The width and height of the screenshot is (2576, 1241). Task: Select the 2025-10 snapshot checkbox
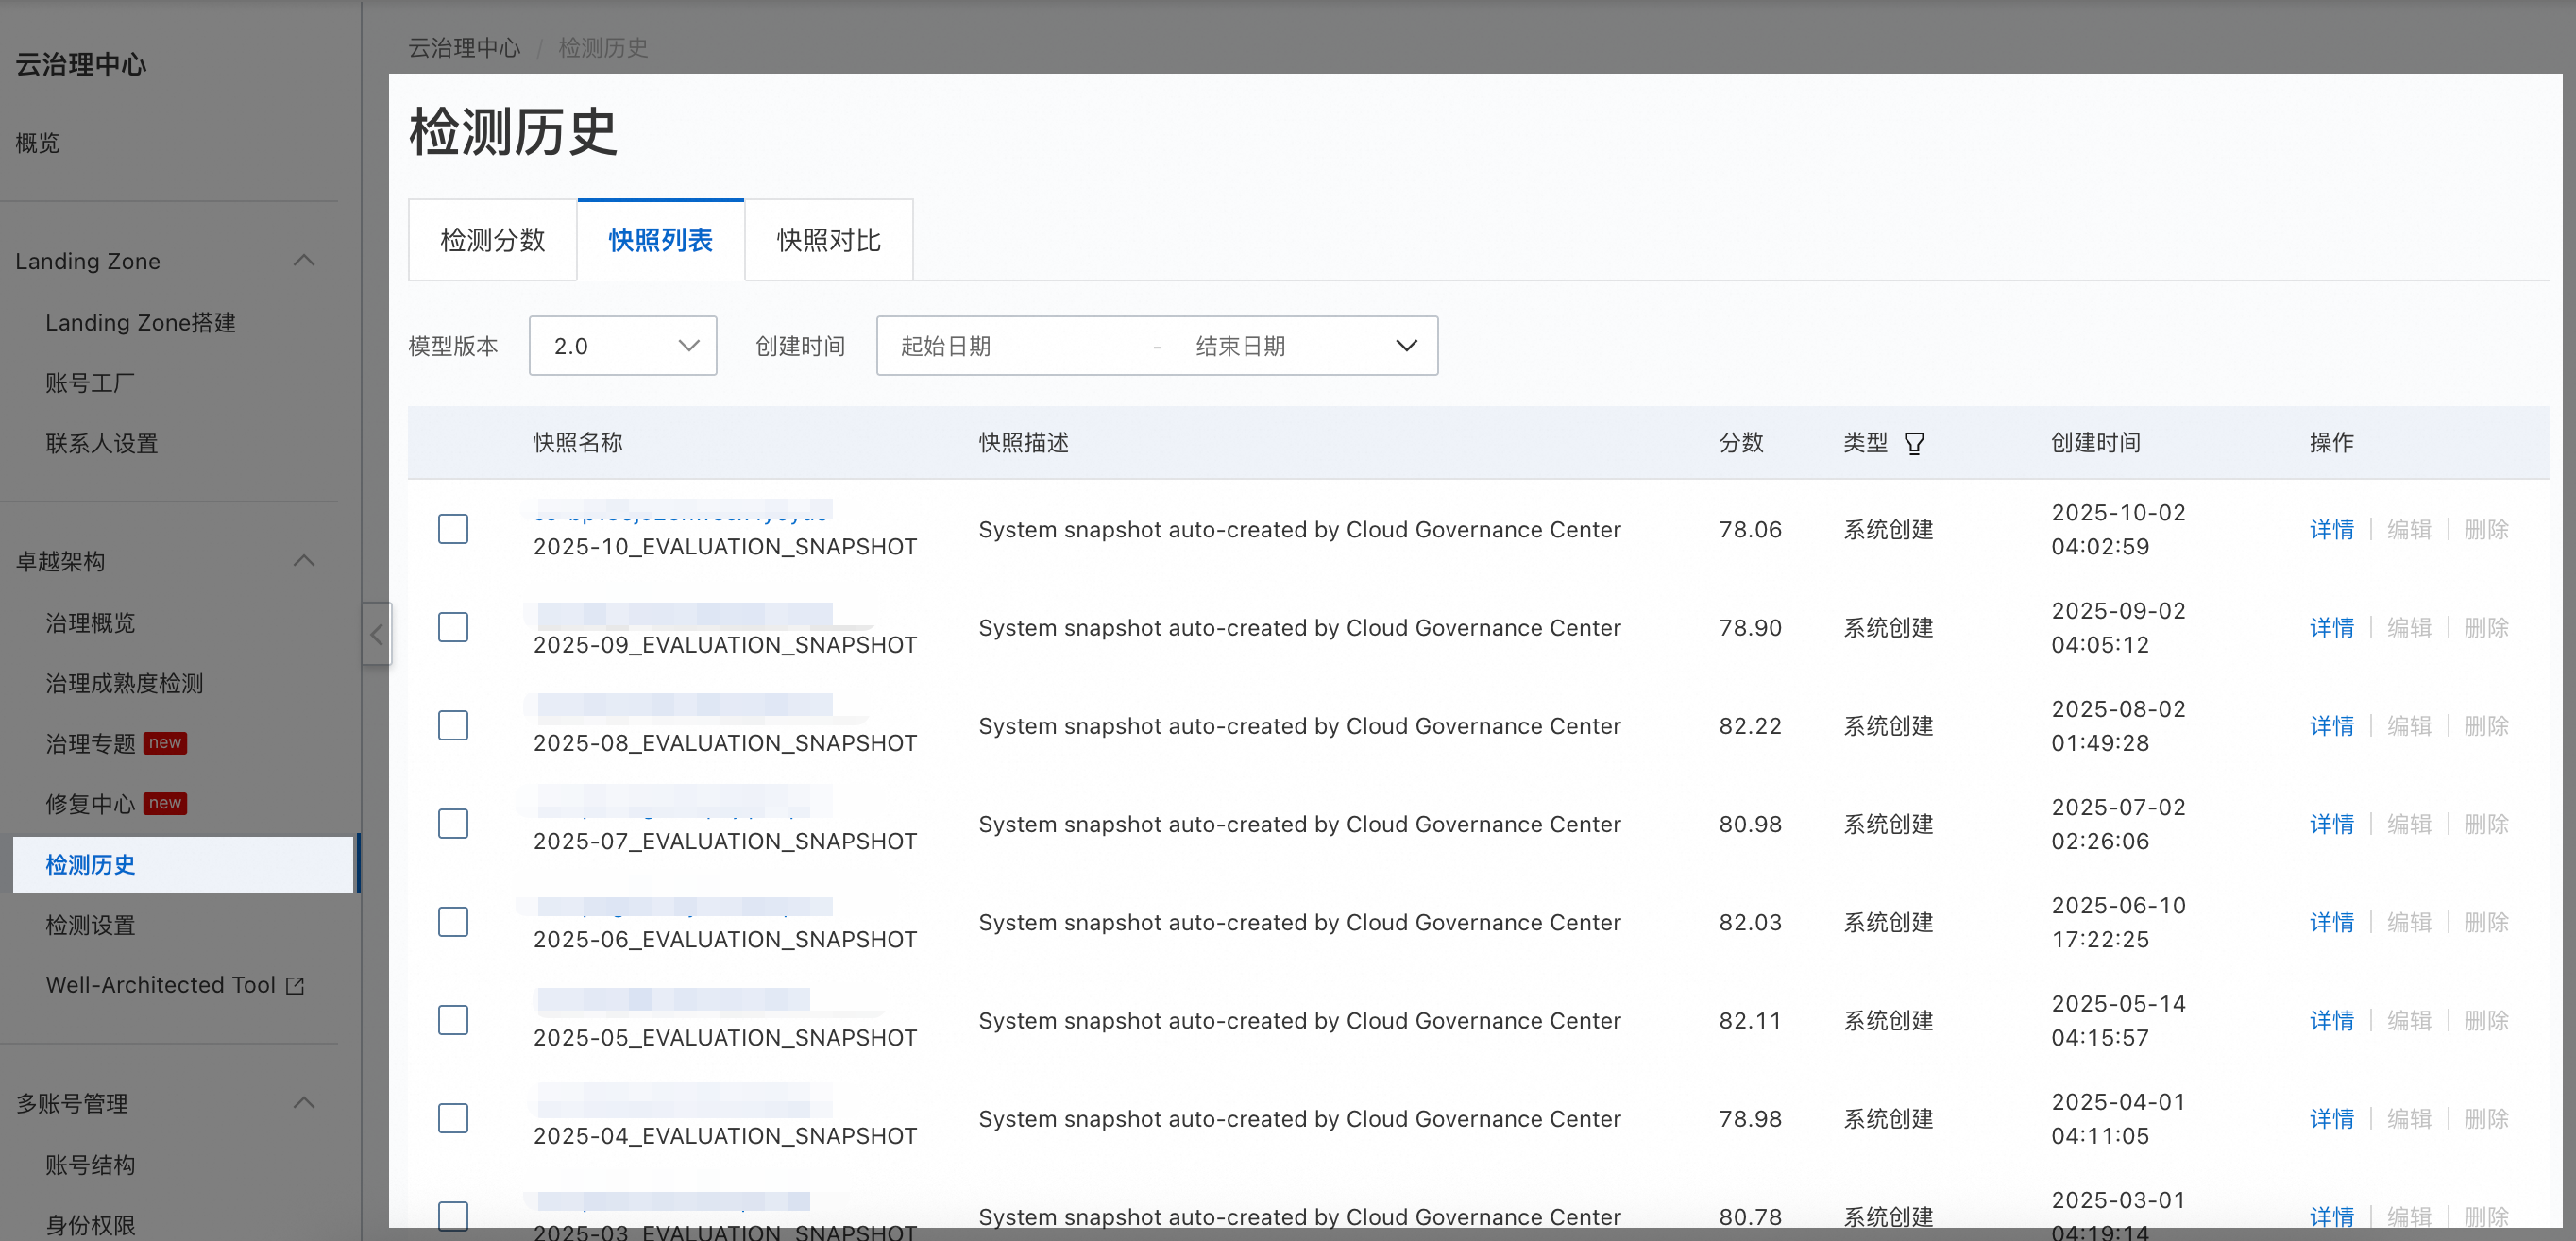pyautogui.click(x=453, y=529)
